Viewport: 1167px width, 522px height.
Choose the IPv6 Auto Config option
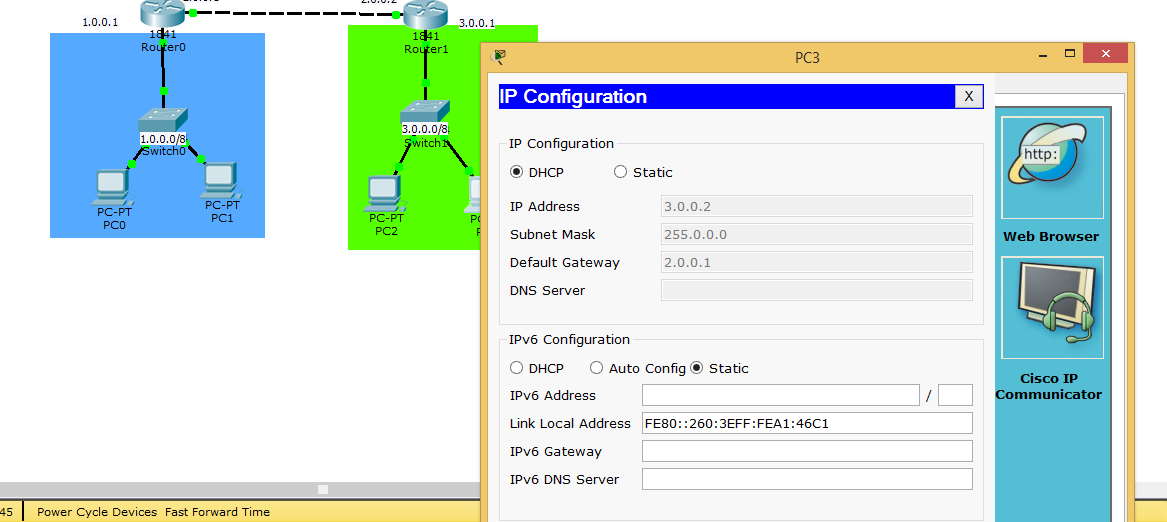(597, 368)
